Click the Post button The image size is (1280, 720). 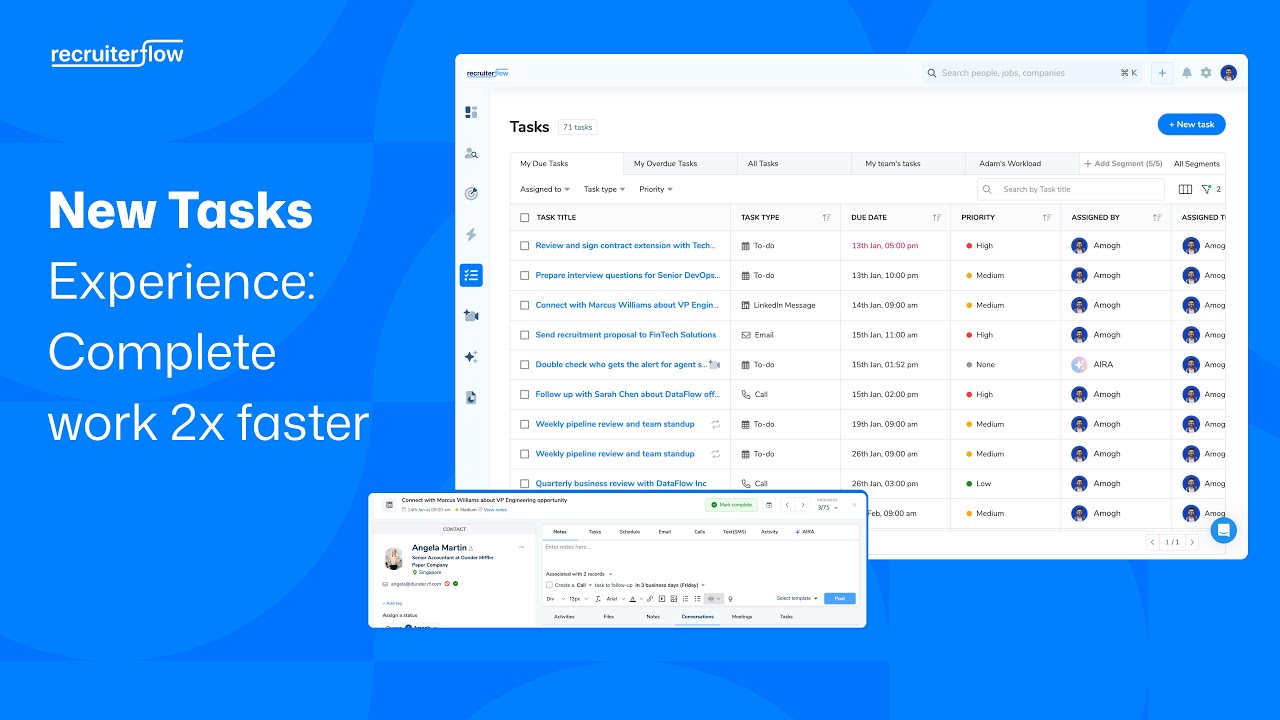[x=840, y=598]
